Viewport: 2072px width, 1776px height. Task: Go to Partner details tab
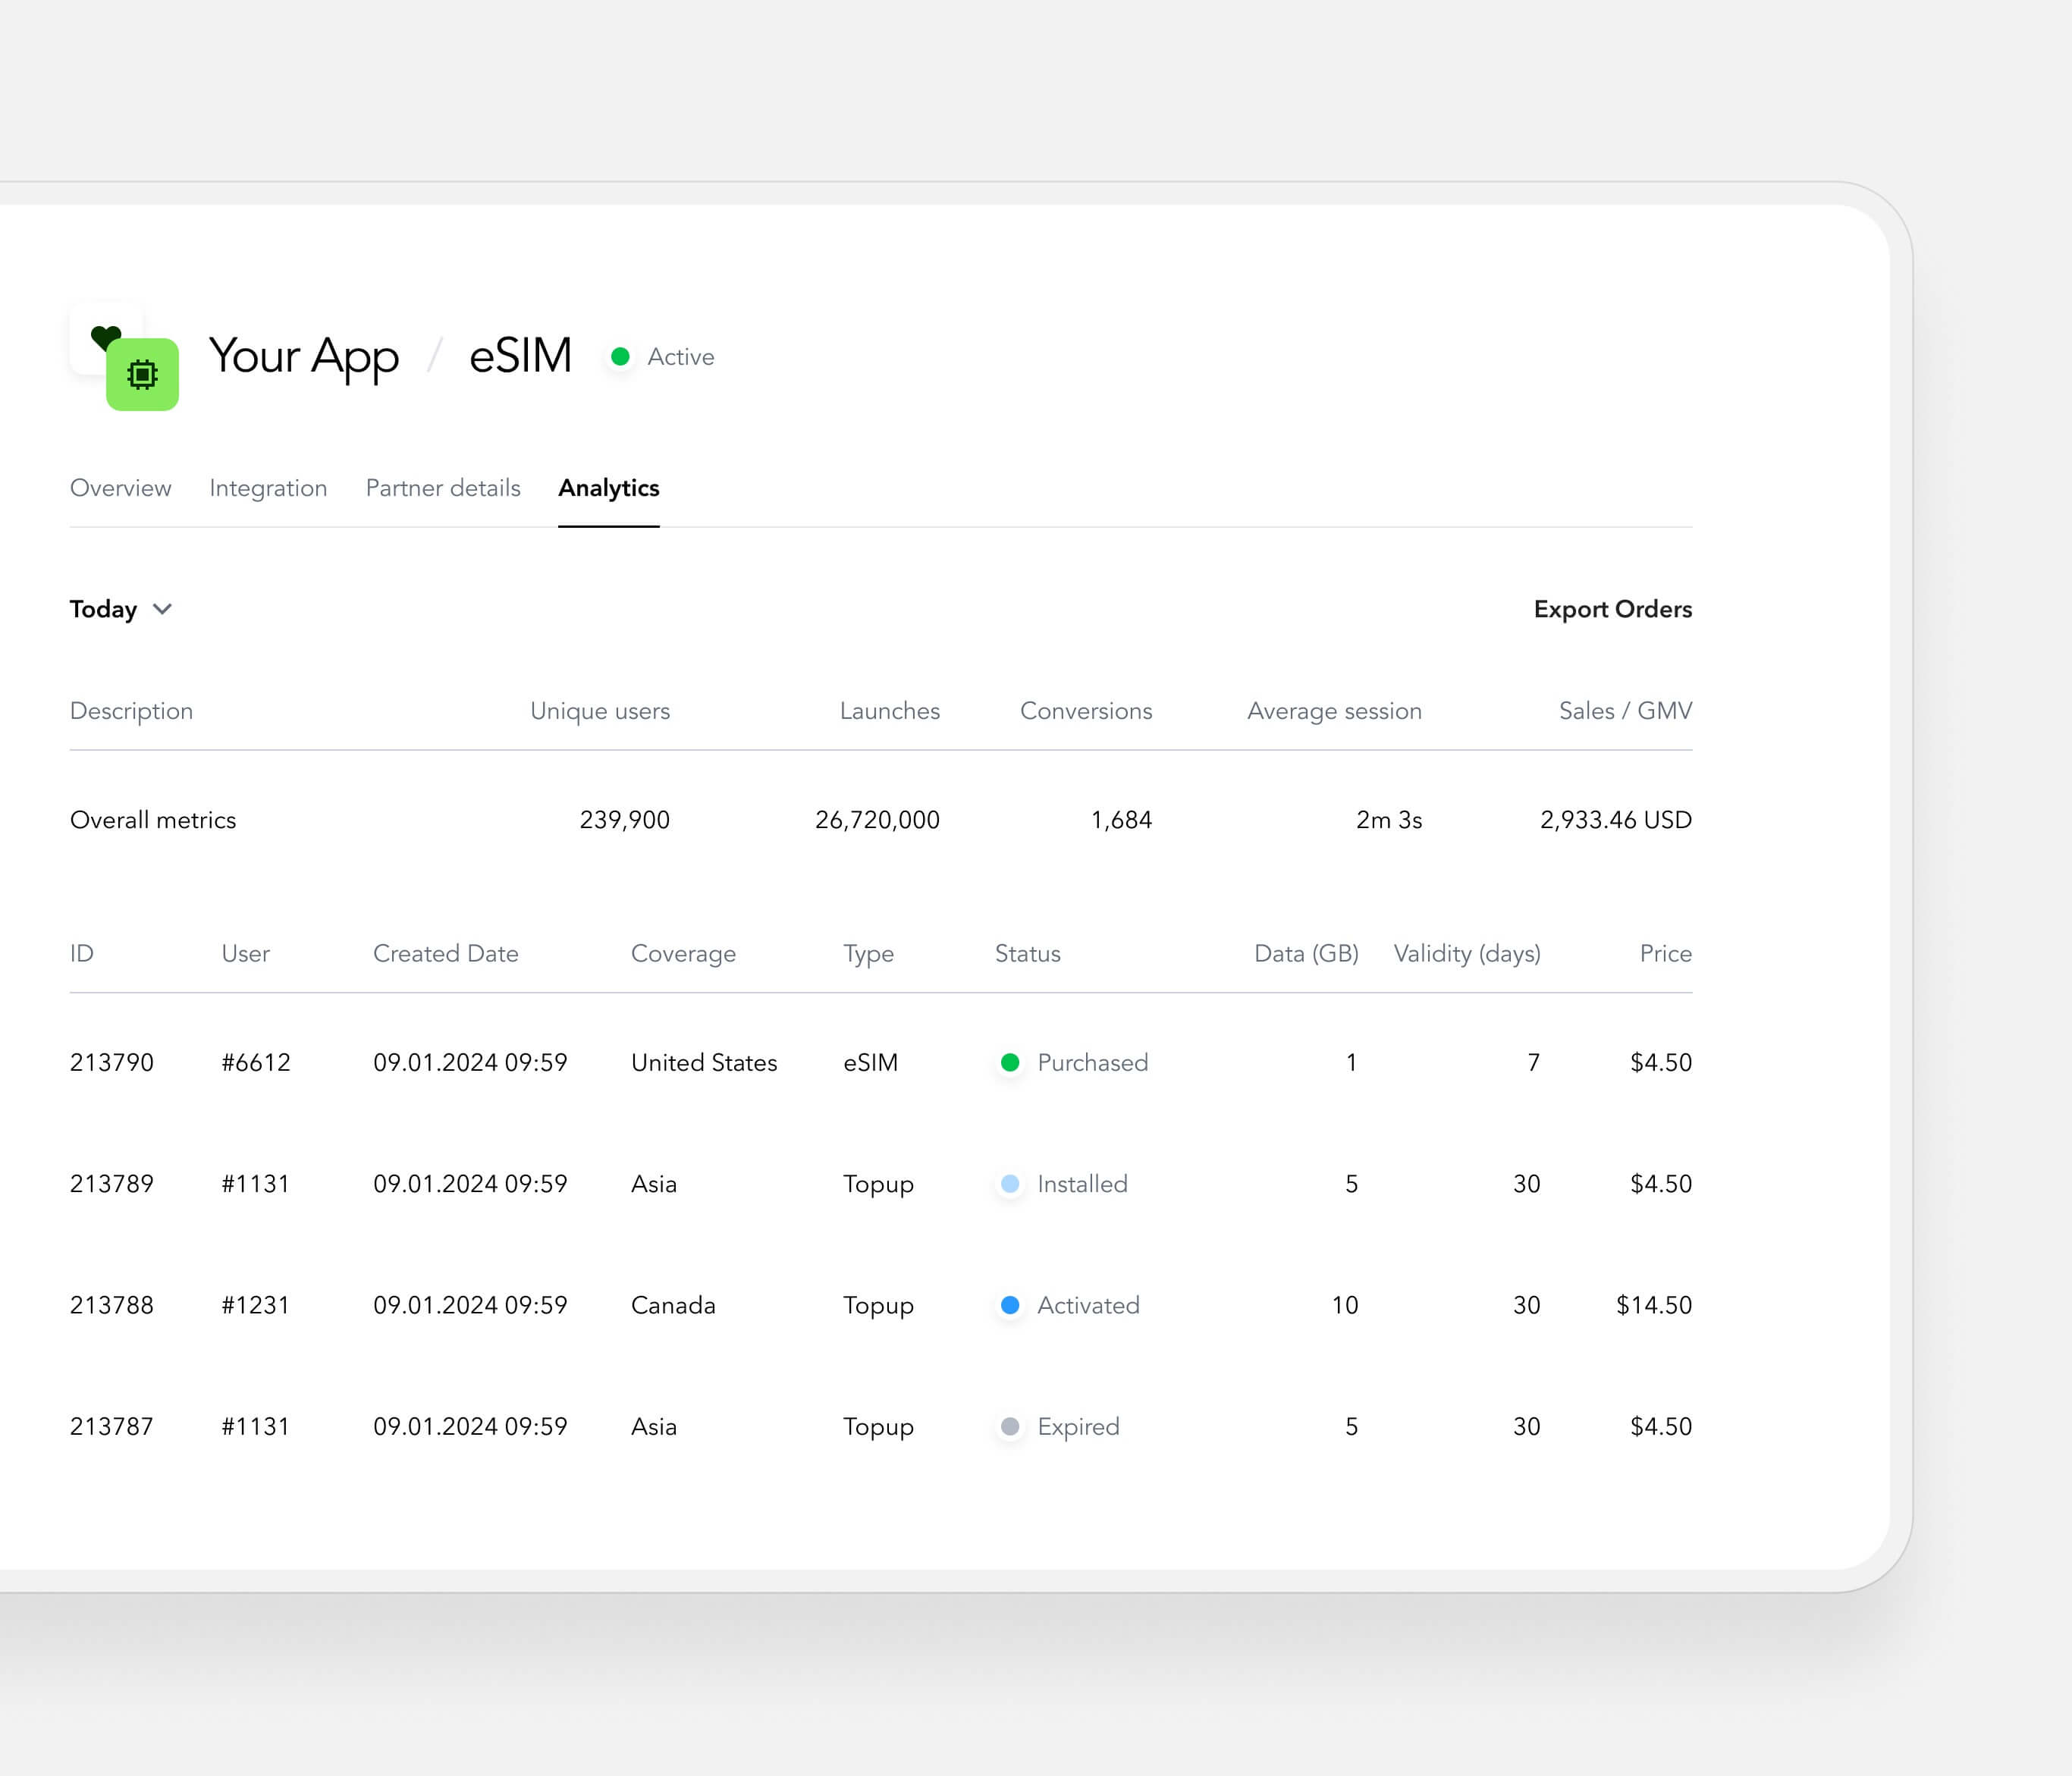click(x=443, y=488)
